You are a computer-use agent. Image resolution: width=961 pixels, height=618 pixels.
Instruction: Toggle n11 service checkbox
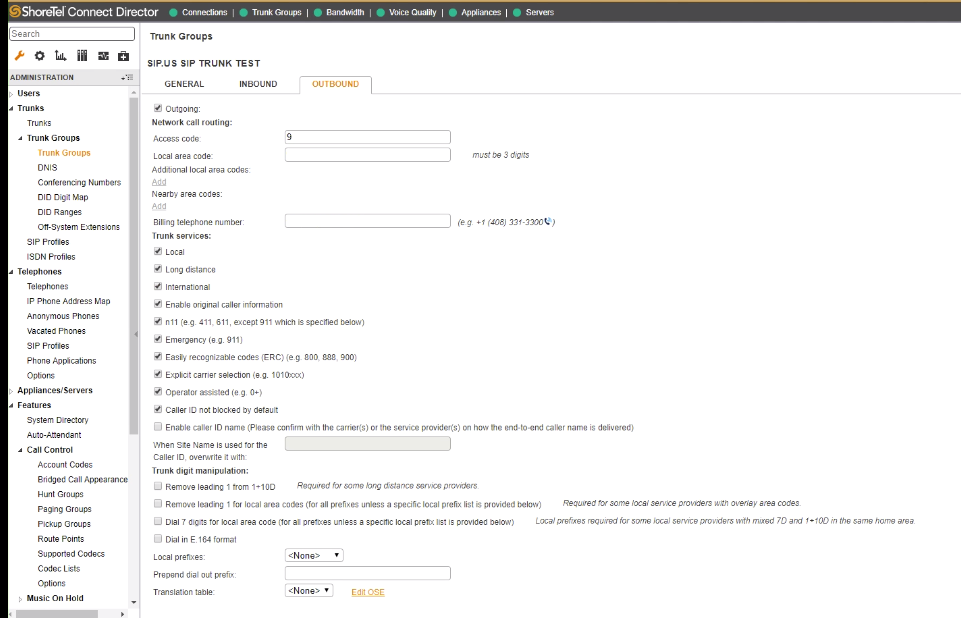[158, 321]
